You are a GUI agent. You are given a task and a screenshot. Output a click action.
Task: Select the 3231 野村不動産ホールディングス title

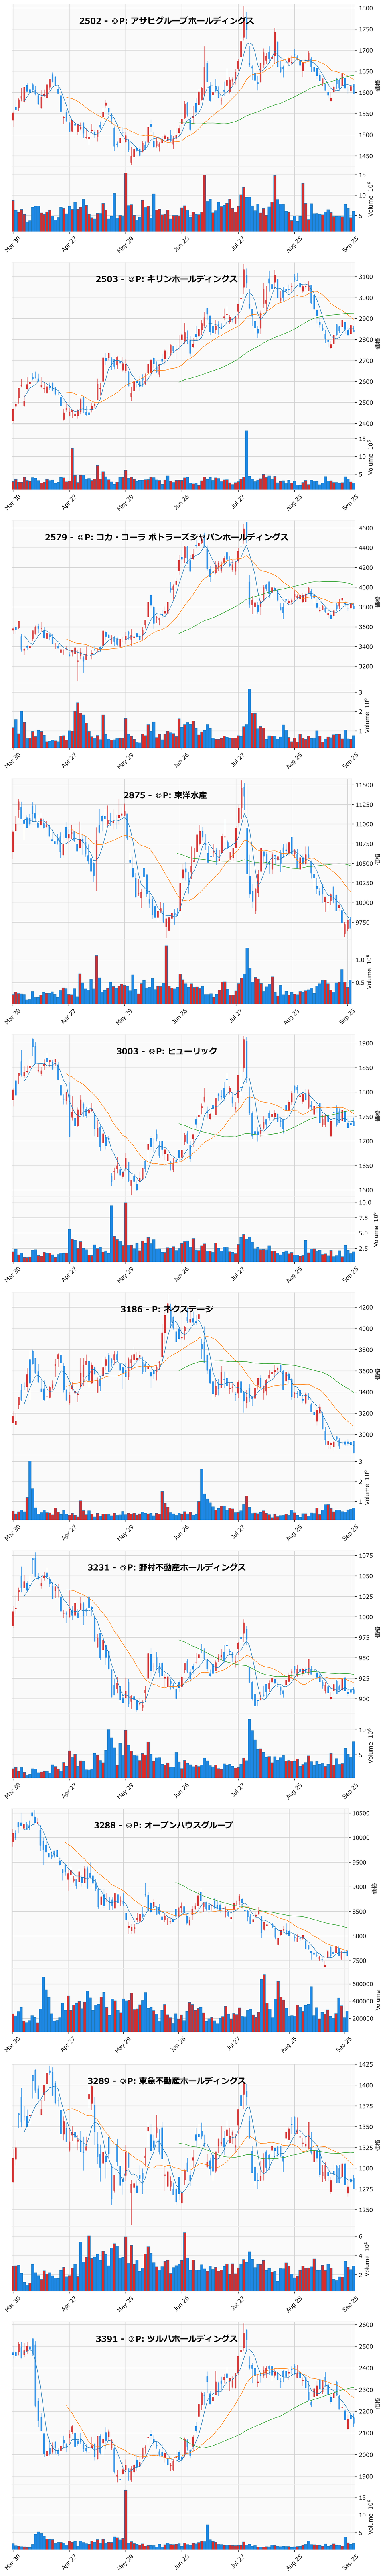(167, 1567)
